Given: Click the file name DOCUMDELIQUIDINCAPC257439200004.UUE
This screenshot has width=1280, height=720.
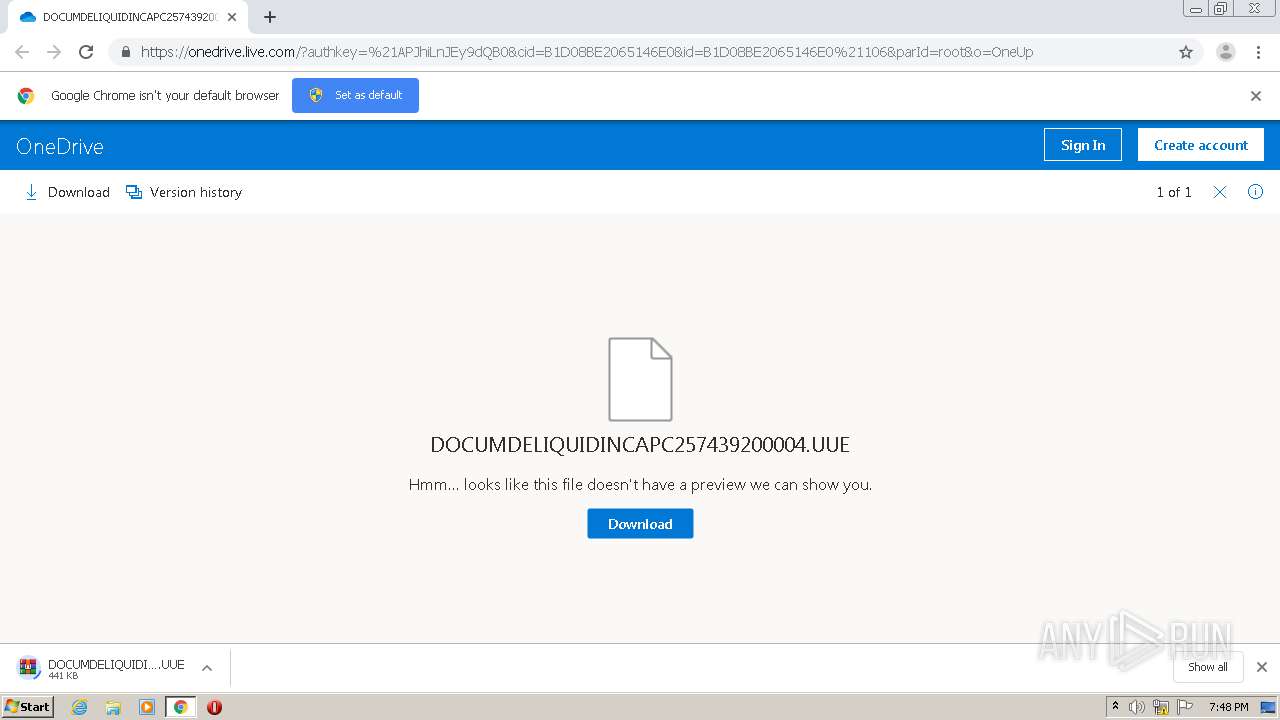Looking at the screenshot, I should click(640, 445).
